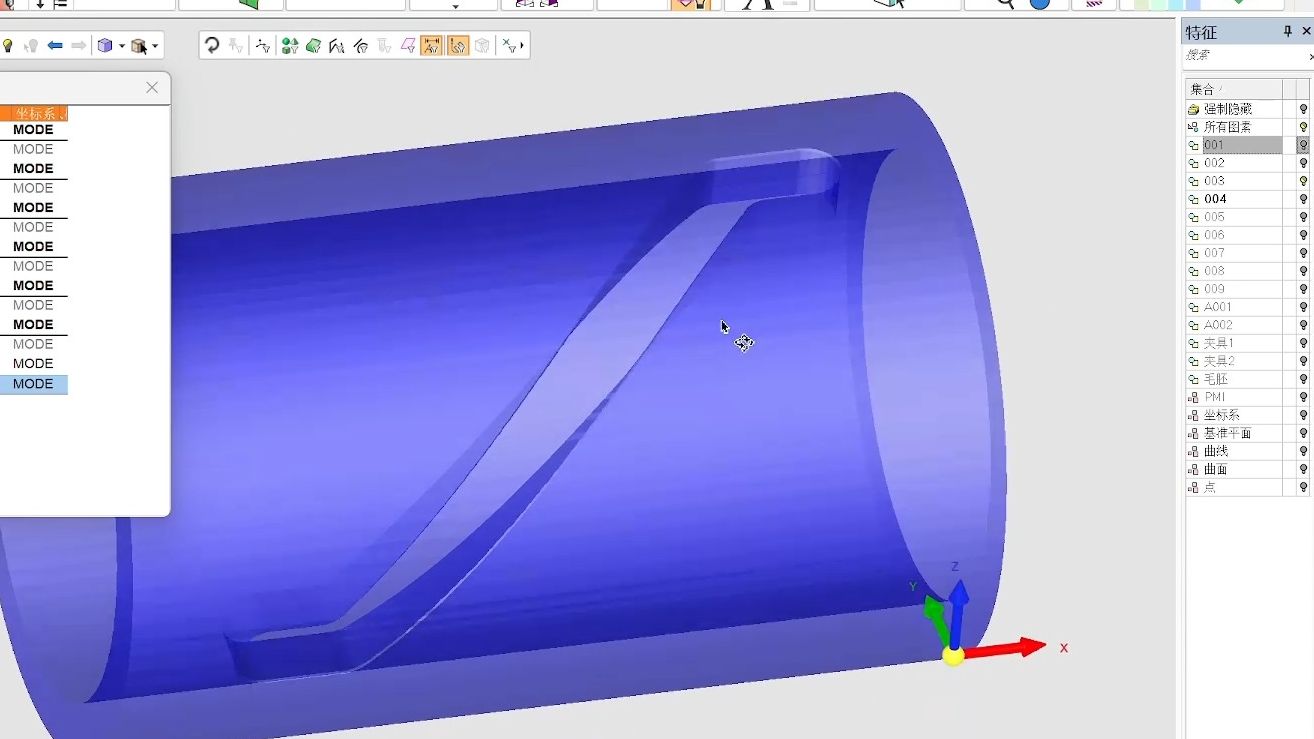Click the highlighted blue MODE entry
Image resolution: width=1314 pixels, height=739 pixels.
coord(33,384)
